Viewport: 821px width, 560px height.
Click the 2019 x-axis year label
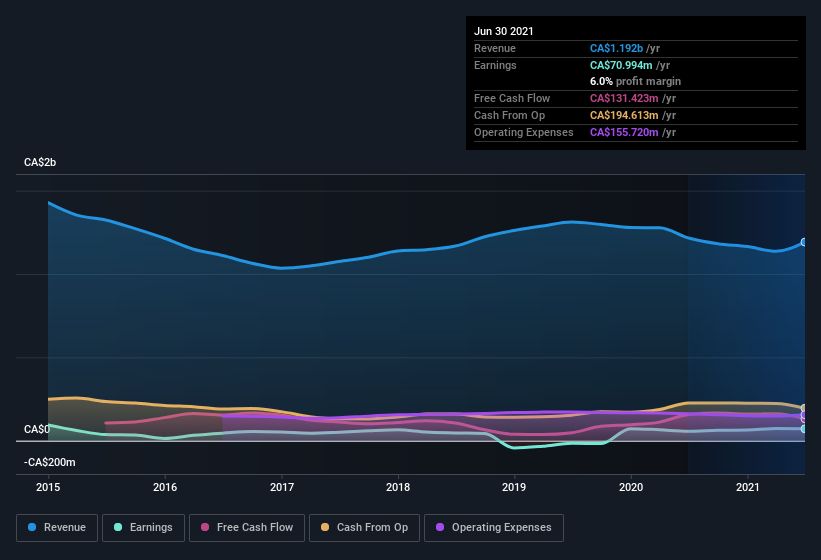coord(514,487)
